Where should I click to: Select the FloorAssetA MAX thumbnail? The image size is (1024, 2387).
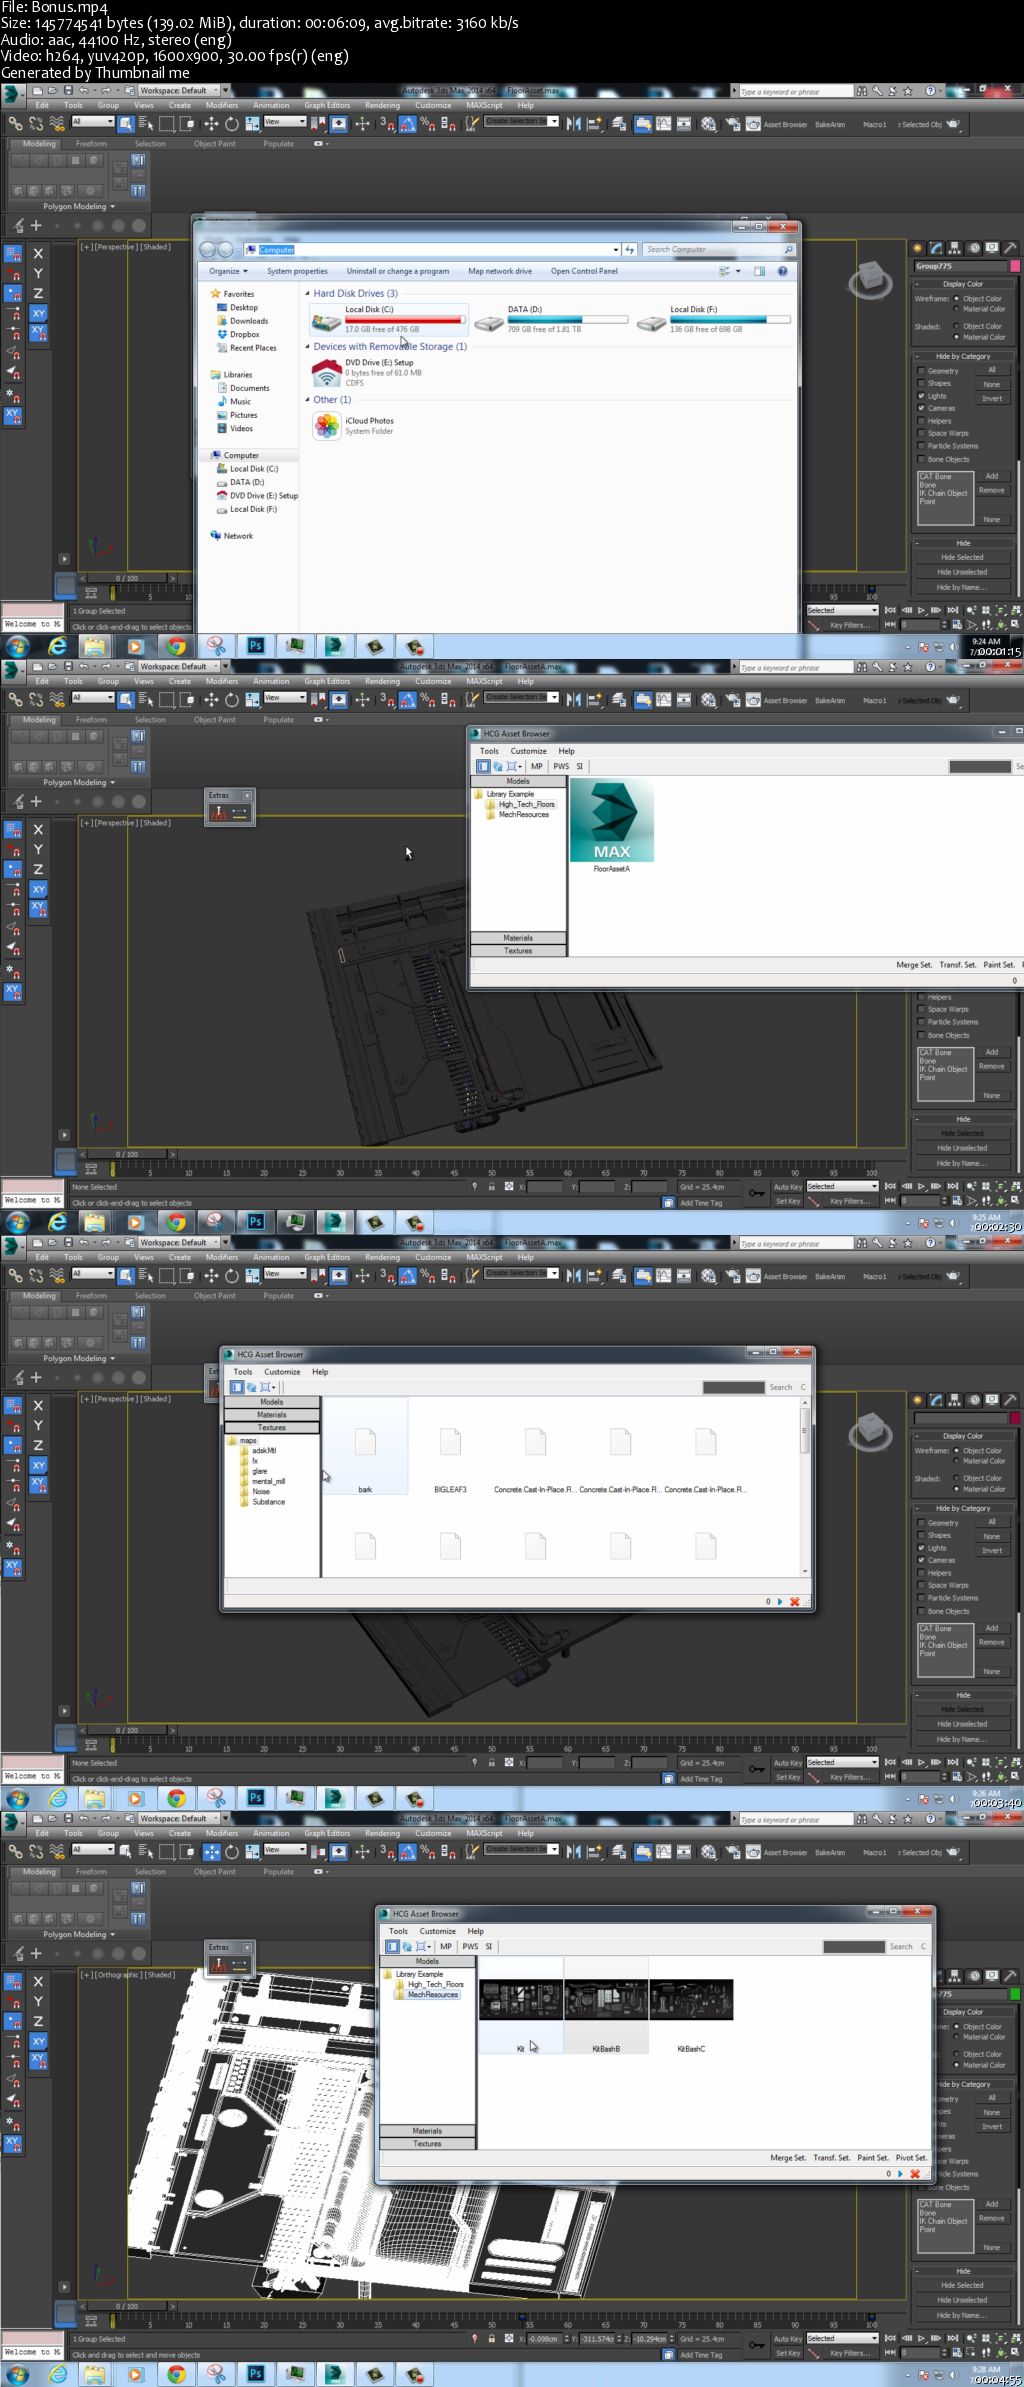[611, 821]
